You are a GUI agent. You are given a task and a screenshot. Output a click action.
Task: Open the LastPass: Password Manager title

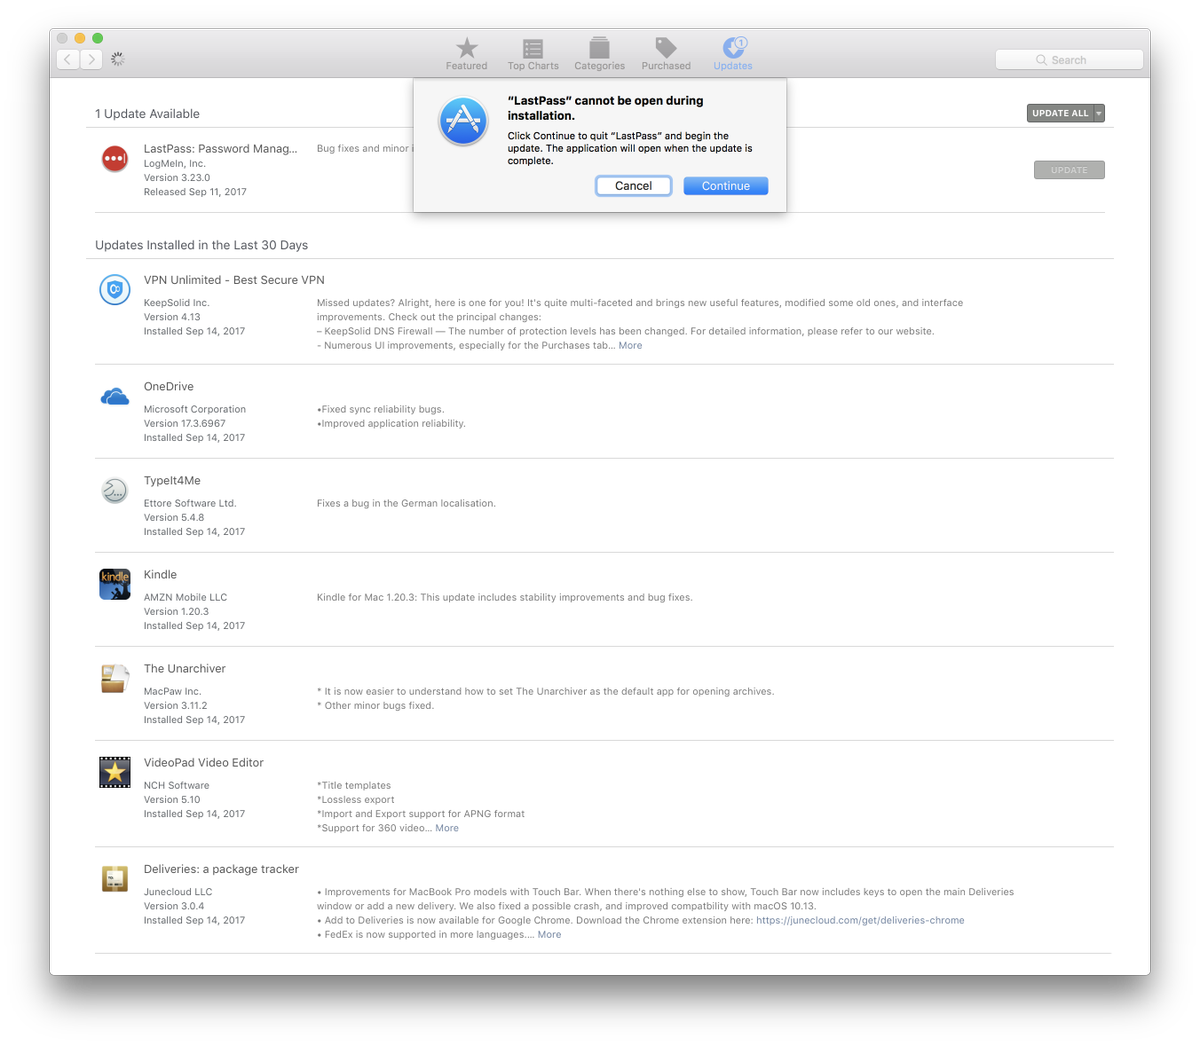coord(220,148)
